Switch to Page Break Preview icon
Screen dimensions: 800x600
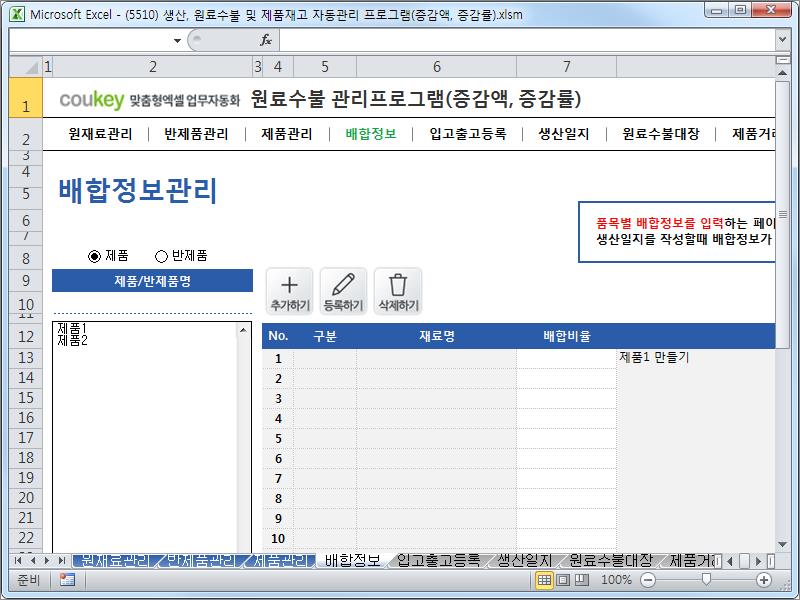pyautogui.click(x=582, y=580)
